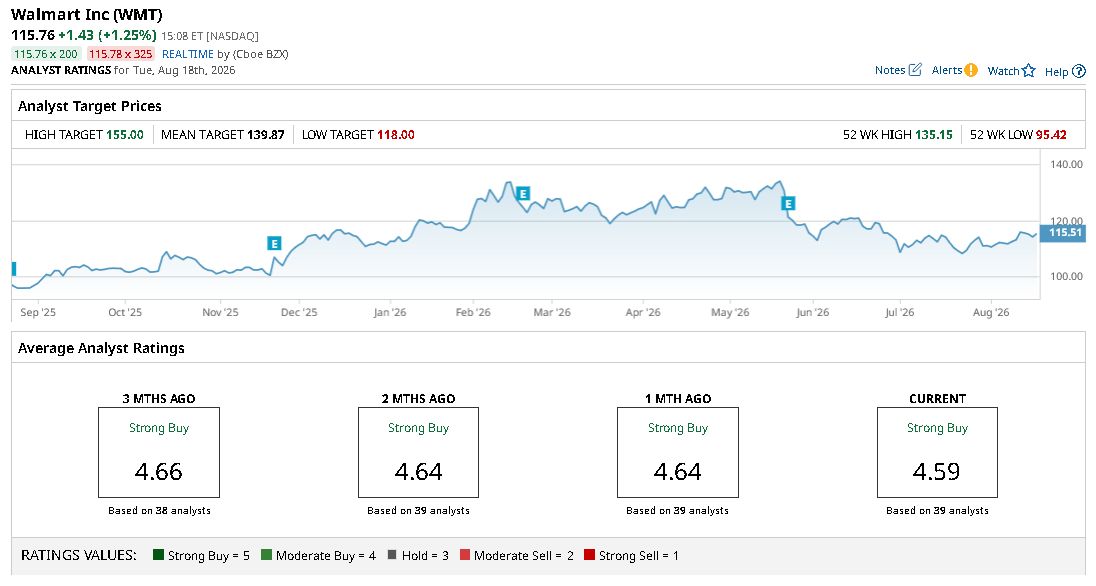Viewport: 1096px width, 586px height.
Task: Click the Moderate Sell legend swatch
Action: (x=465, y=555)
